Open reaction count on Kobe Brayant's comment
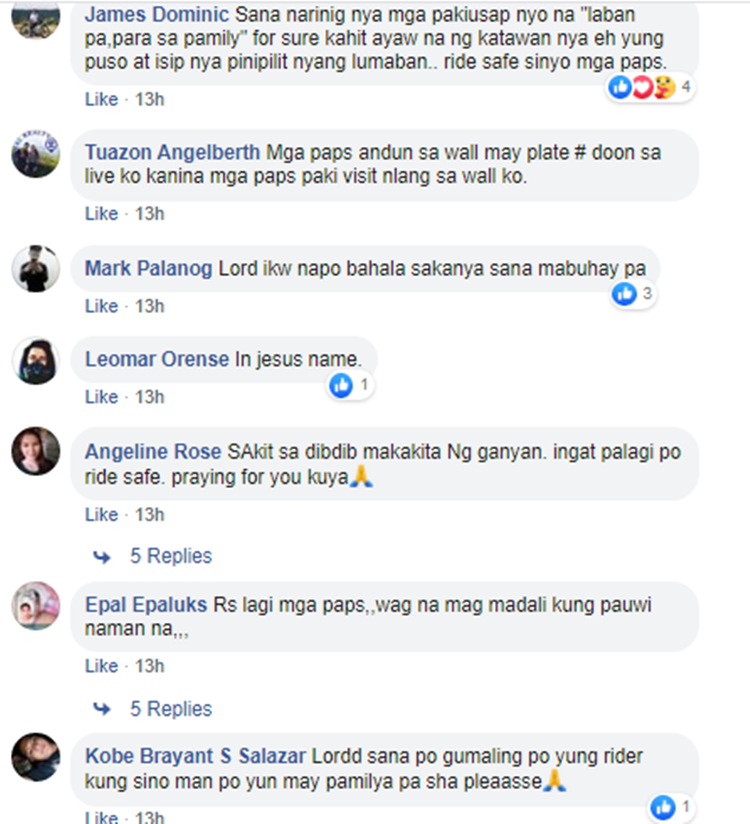Viewport: 750px width, 824px height. pos(672,807)
